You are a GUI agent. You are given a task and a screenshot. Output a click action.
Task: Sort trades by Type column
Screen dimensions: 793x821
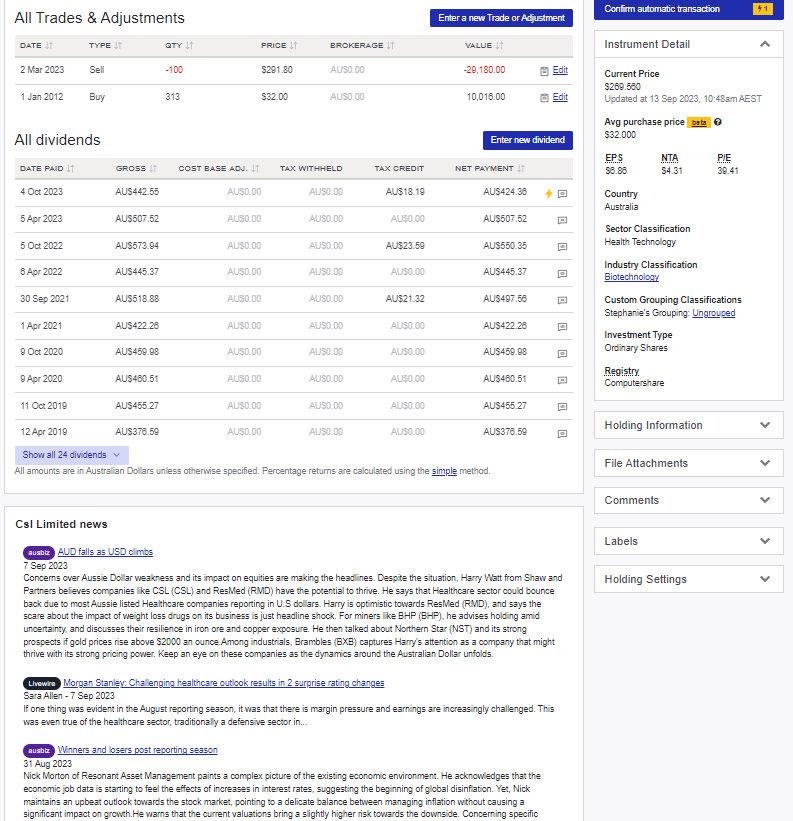click(x=118, y=46)
